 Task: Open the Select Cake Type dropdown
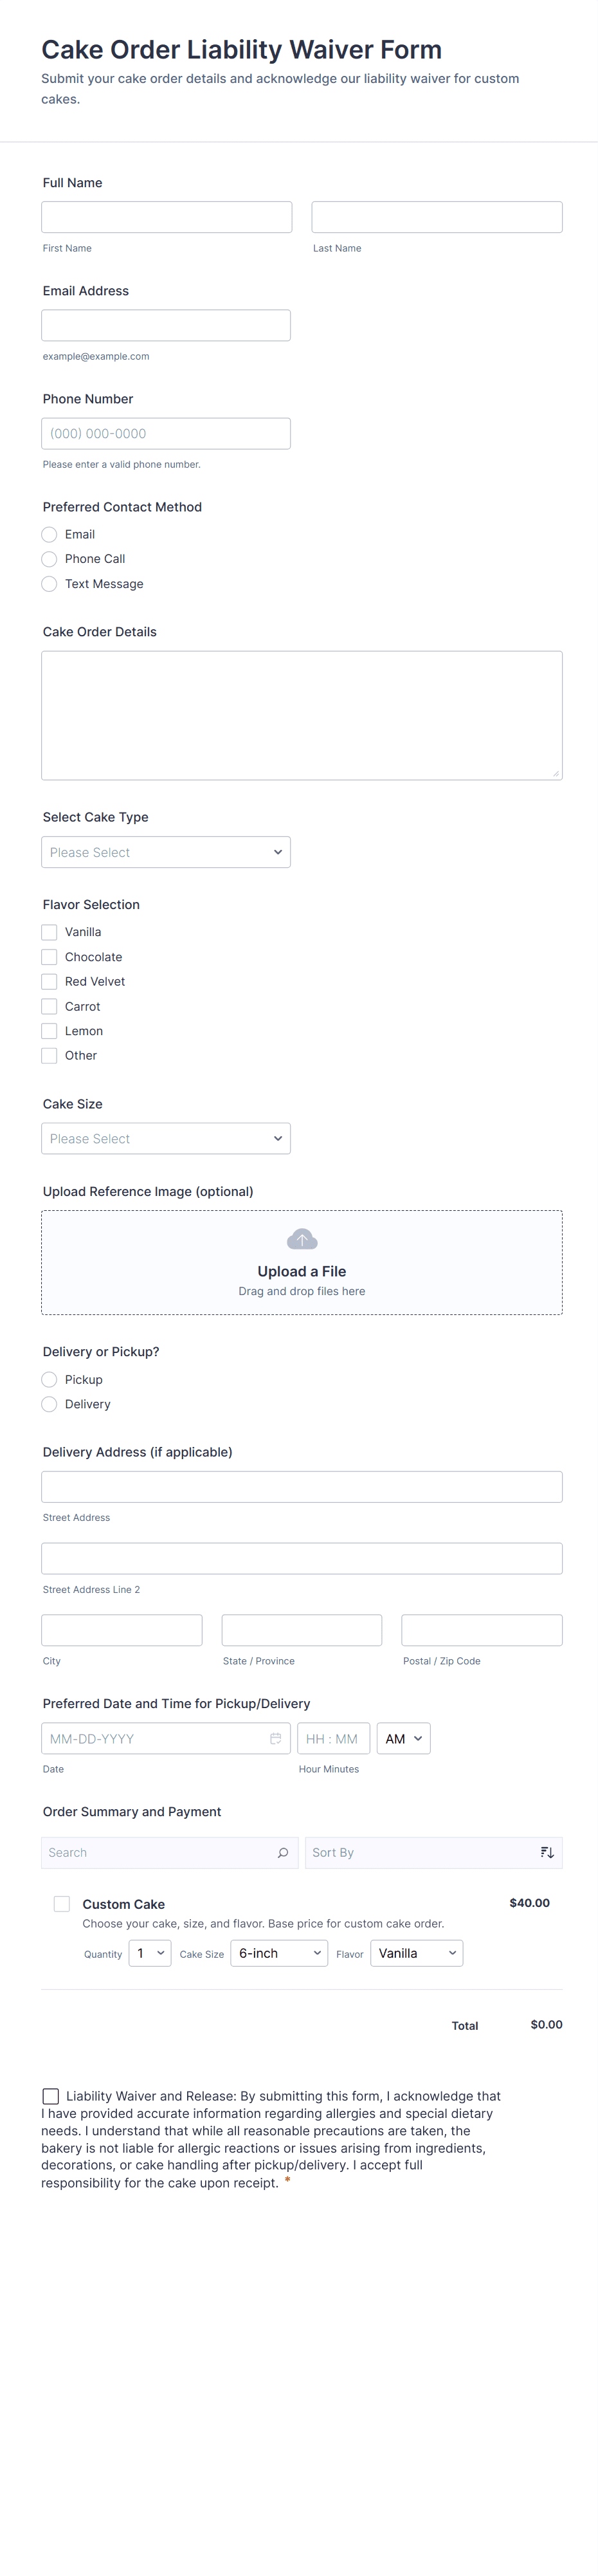166,852
